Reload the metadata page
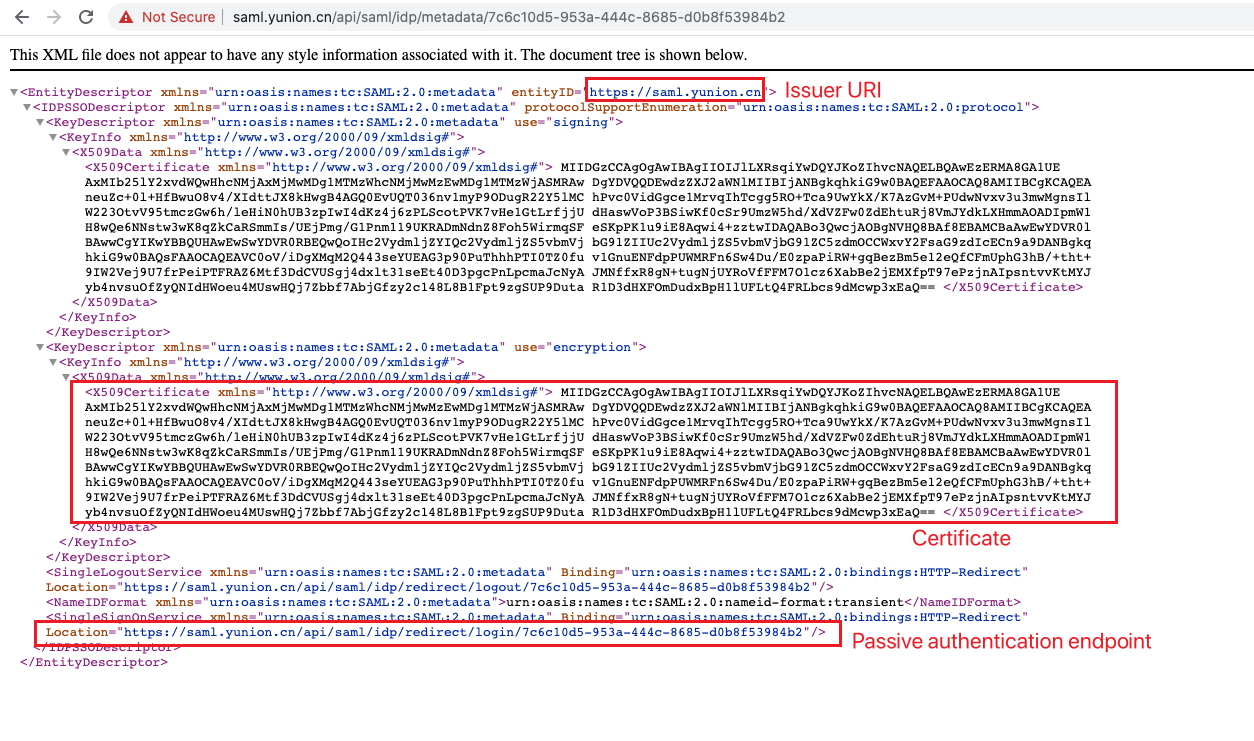 [86, 17]
